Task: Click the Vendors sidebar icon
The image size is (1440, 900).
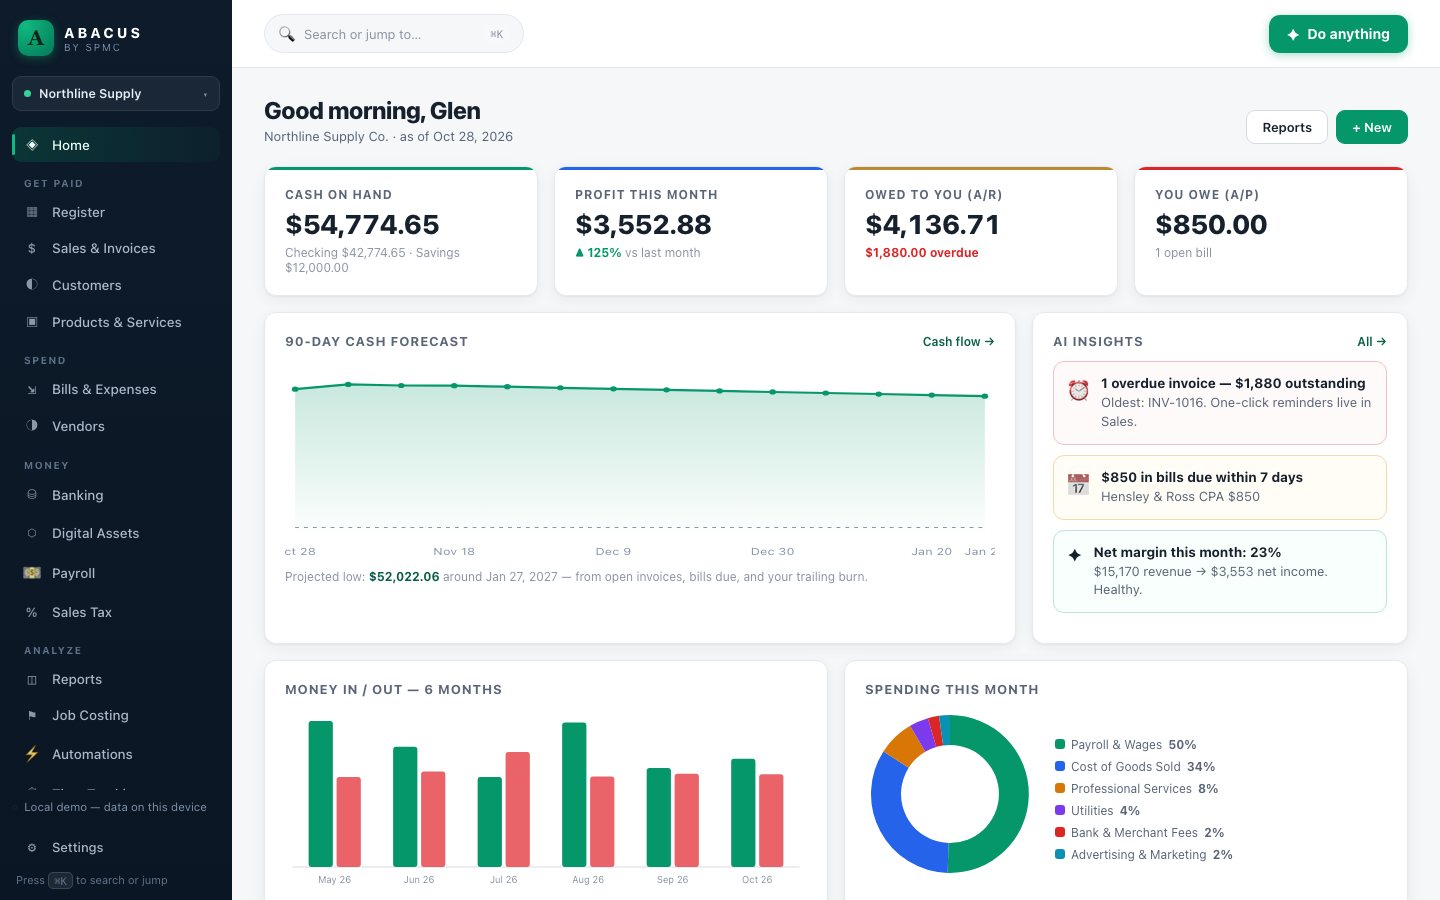Action: point(32,426)
